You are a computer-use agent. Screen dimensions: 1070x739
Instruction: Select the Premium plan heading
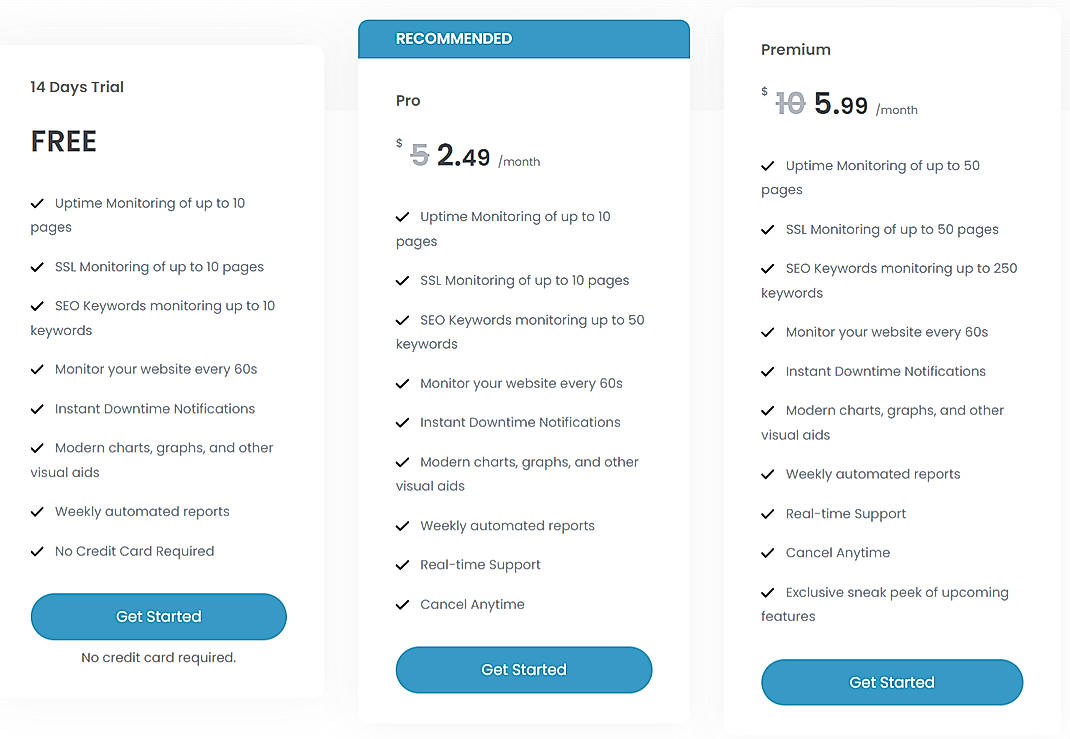click(x=795, y=49)
